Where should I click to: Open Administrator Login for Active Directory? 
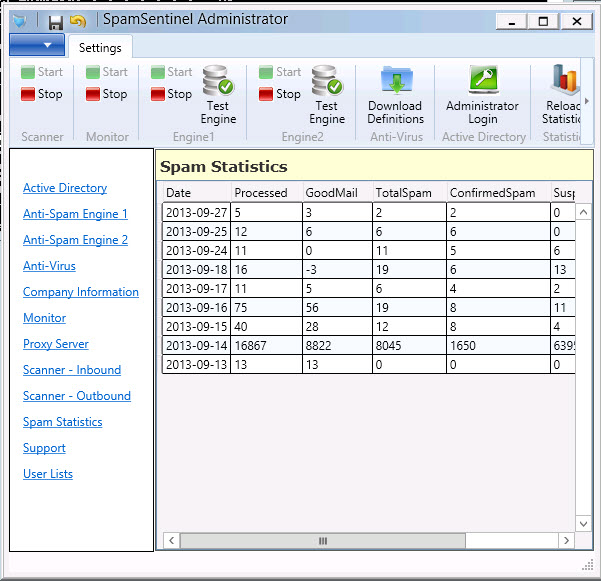(x=483, y=95)
